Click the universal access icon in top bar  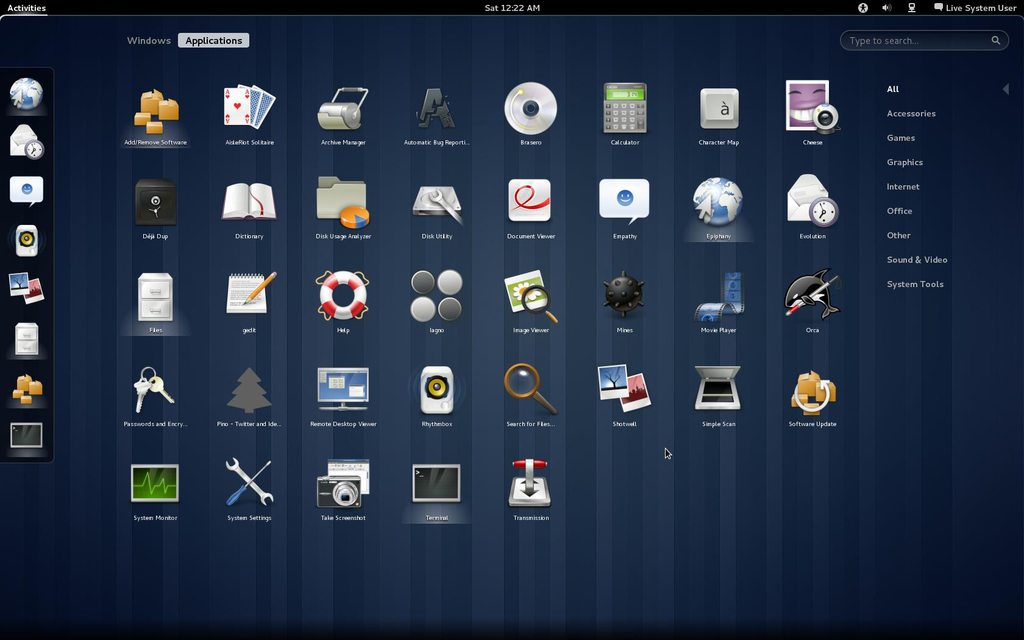[x=862, y=8]
